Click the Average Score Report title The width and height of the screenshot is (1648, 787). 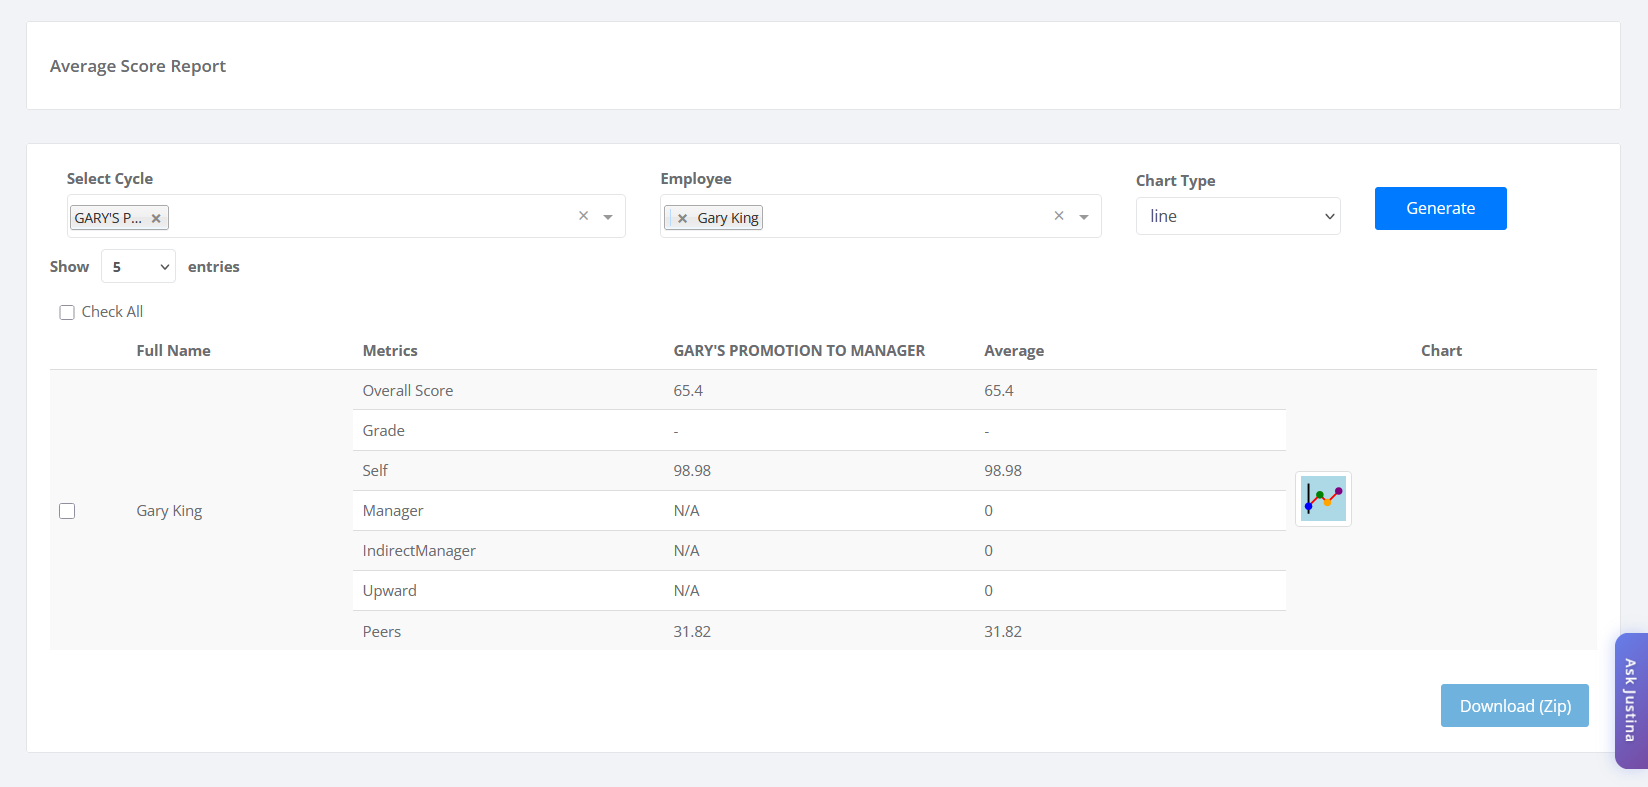[x=138, y=66]
